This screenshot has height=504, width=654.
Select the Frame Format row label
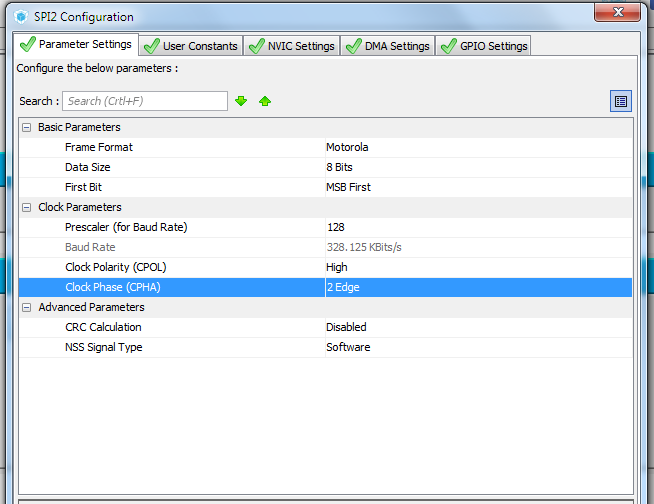click(99, 147)
